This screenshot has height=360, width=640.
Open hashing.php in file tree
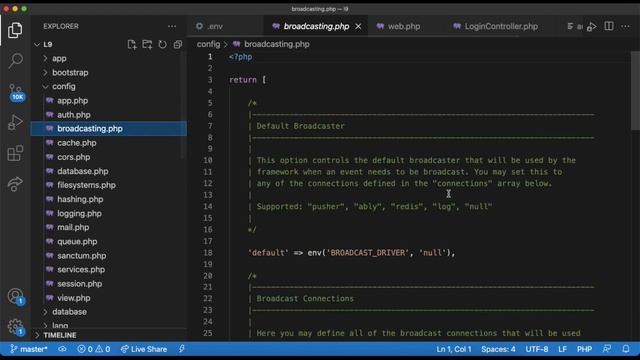tap(80, 199)
